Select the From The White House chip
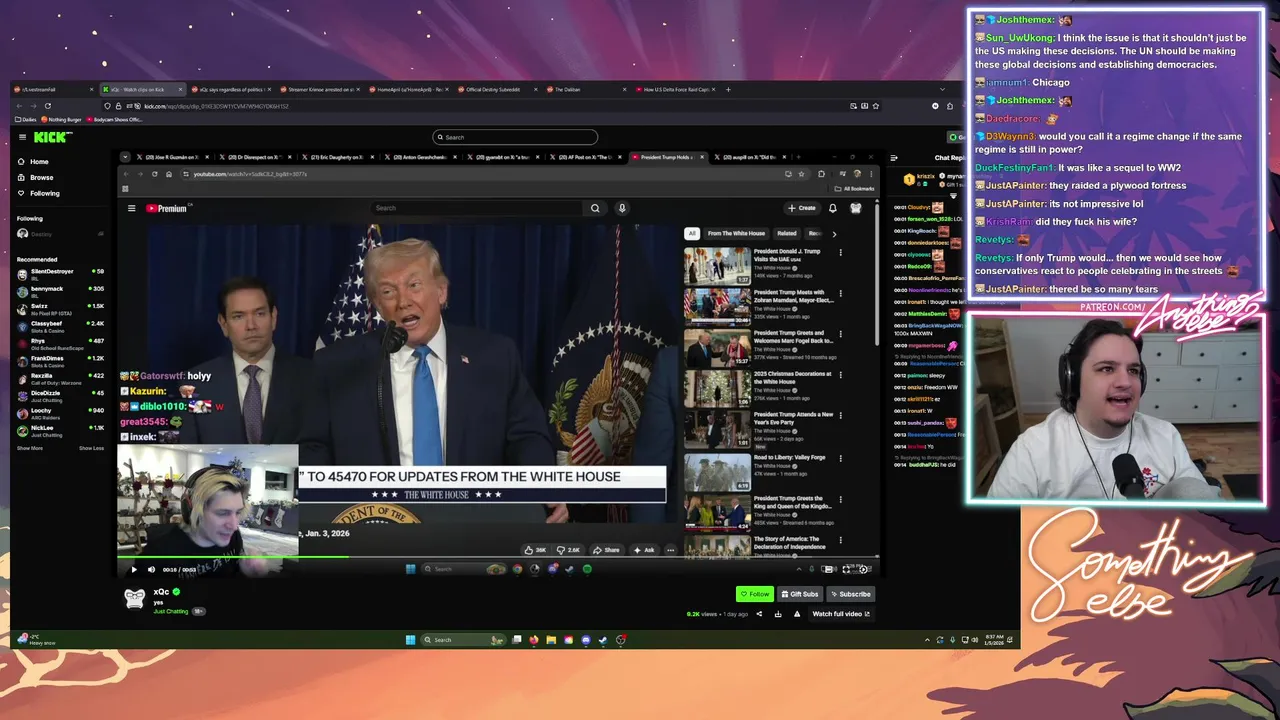Screen dimensions: 1280x720 (x=736, y=233)
